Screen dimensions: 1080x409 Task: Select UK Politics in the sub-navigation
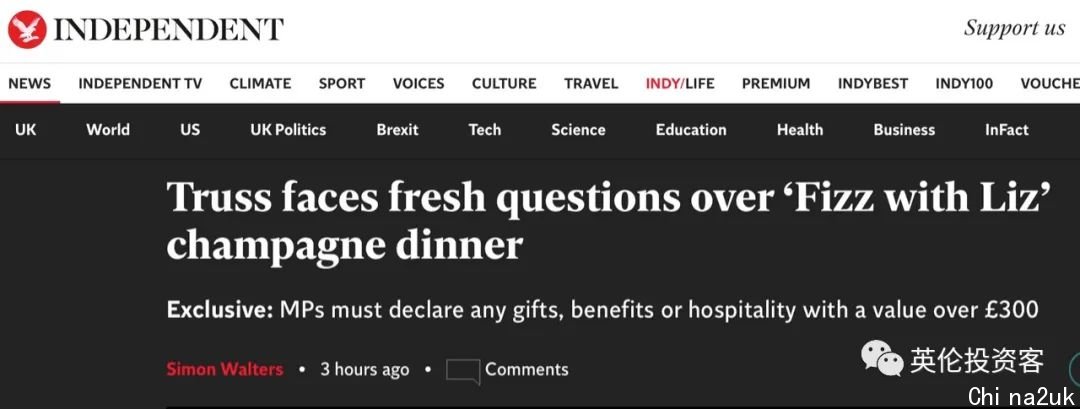pos(288,129)
